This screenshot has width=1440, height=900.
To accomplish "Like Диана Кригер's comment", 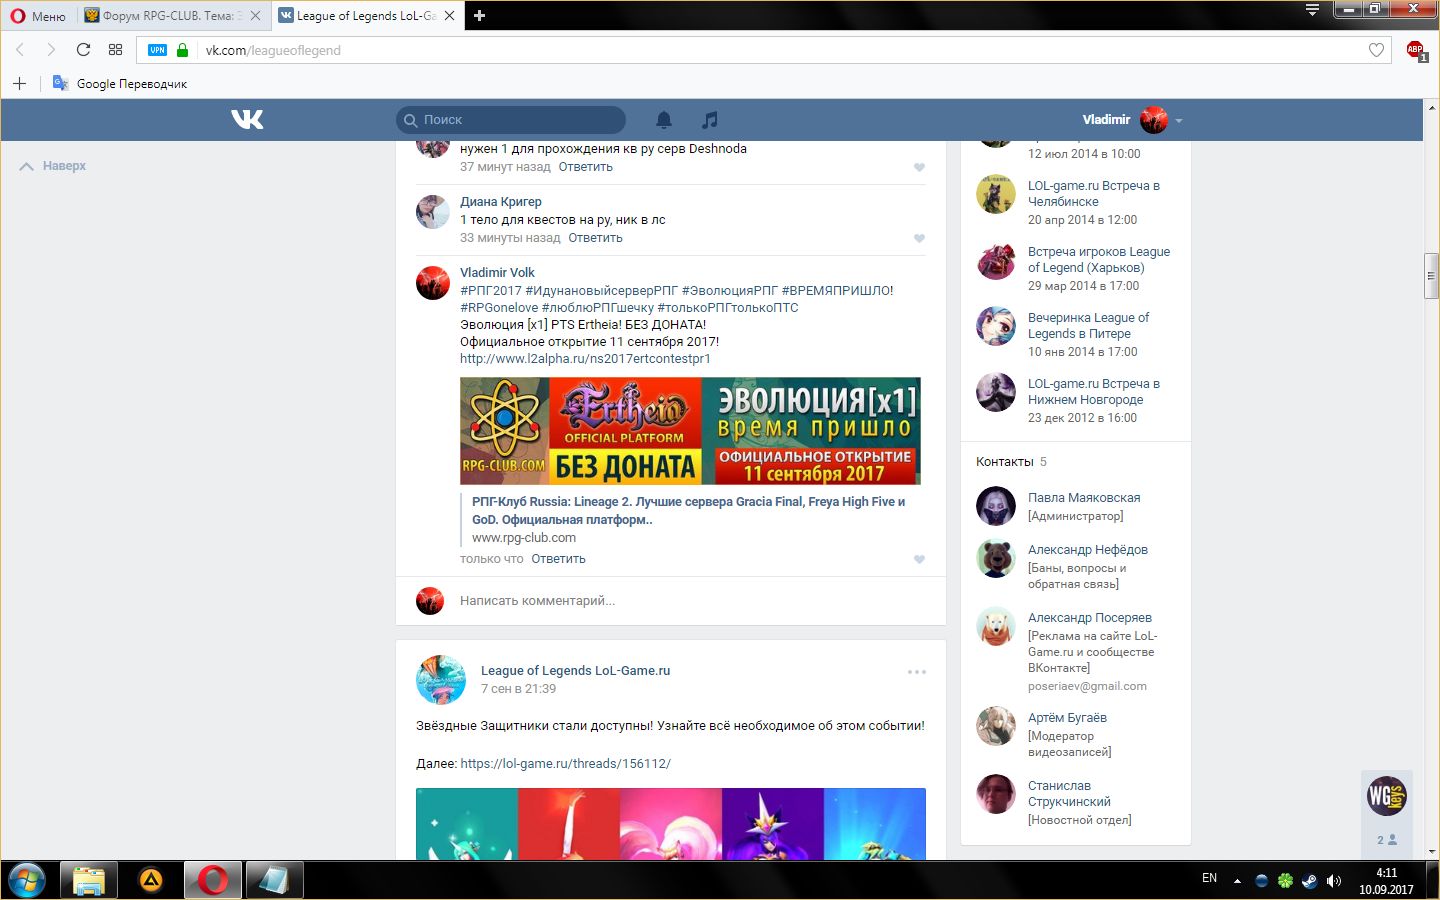I will click(x=919, y=238).
